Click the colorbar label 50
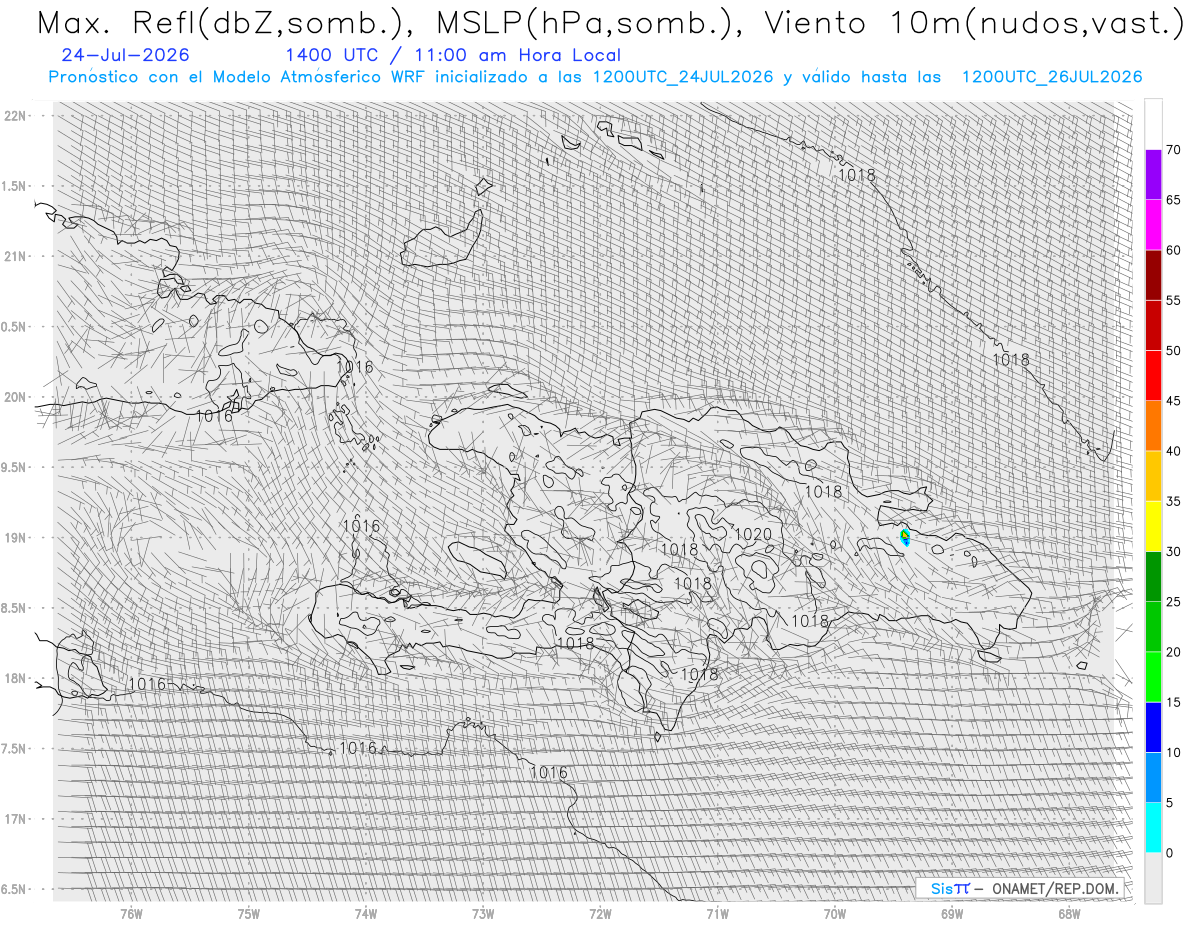 point(1173,351)
